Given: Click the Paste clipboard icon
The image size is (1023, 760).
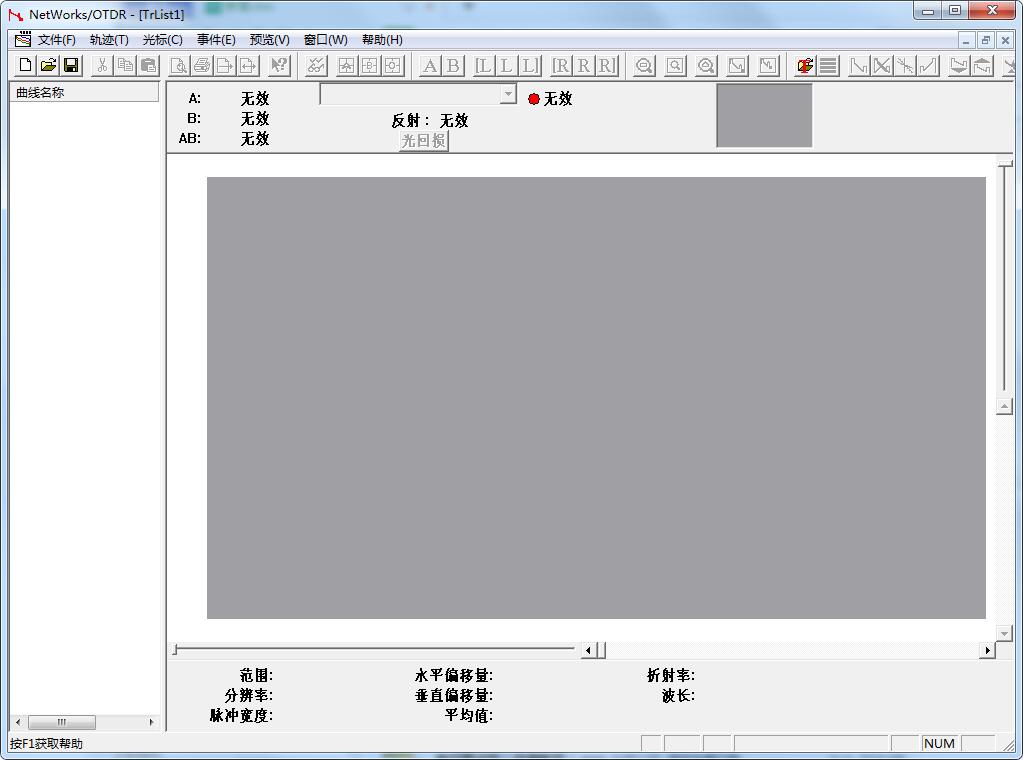Looking at the screenshot, I should 148,65.
